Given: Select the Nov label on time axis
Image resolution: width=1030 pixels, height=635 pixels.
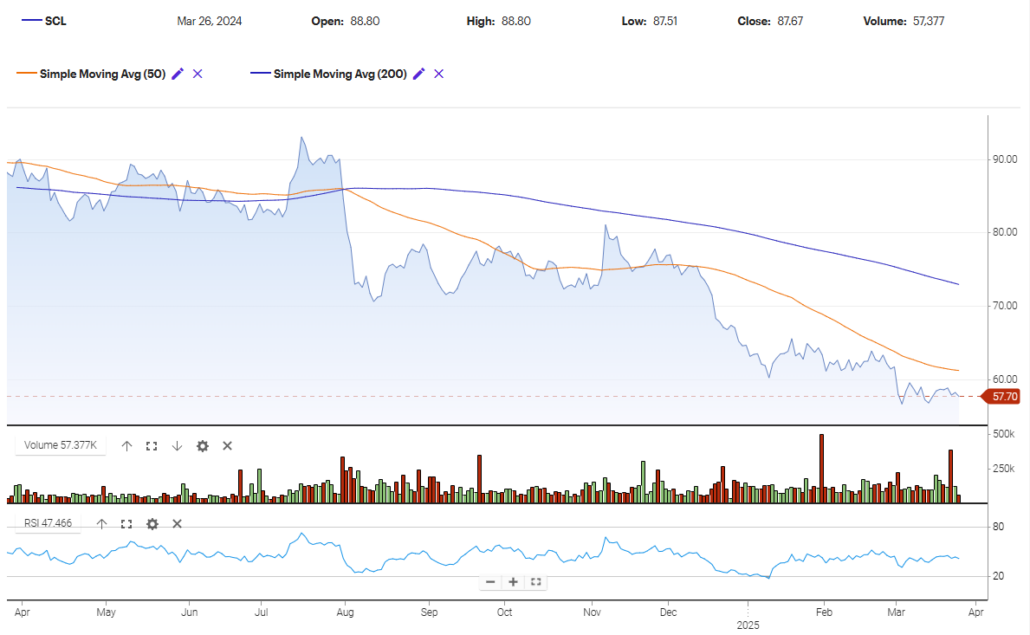Looking at the screenshot, I should pos(592,612).
